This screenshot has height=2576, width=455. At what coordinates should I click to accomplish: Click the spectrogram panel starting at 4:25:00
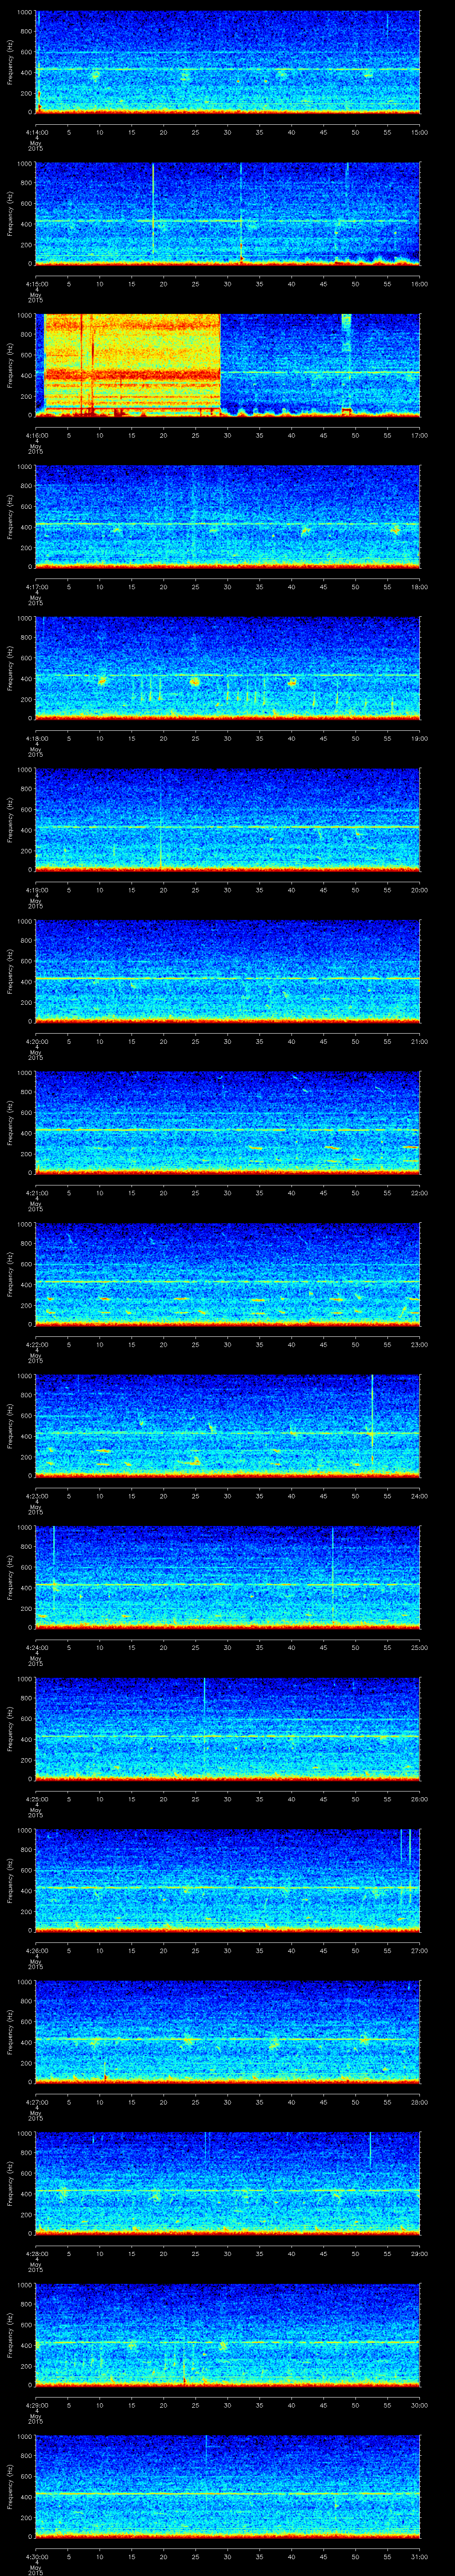pyautogui.click(x=227, y=1728)
